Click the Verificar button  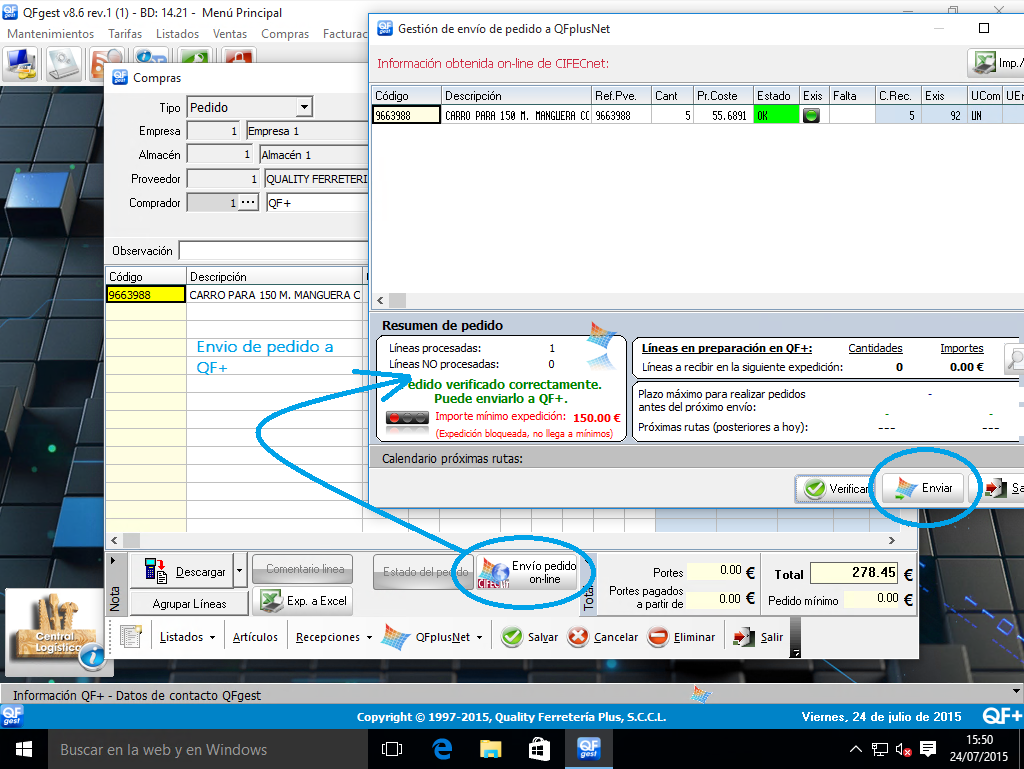[835, 488]
